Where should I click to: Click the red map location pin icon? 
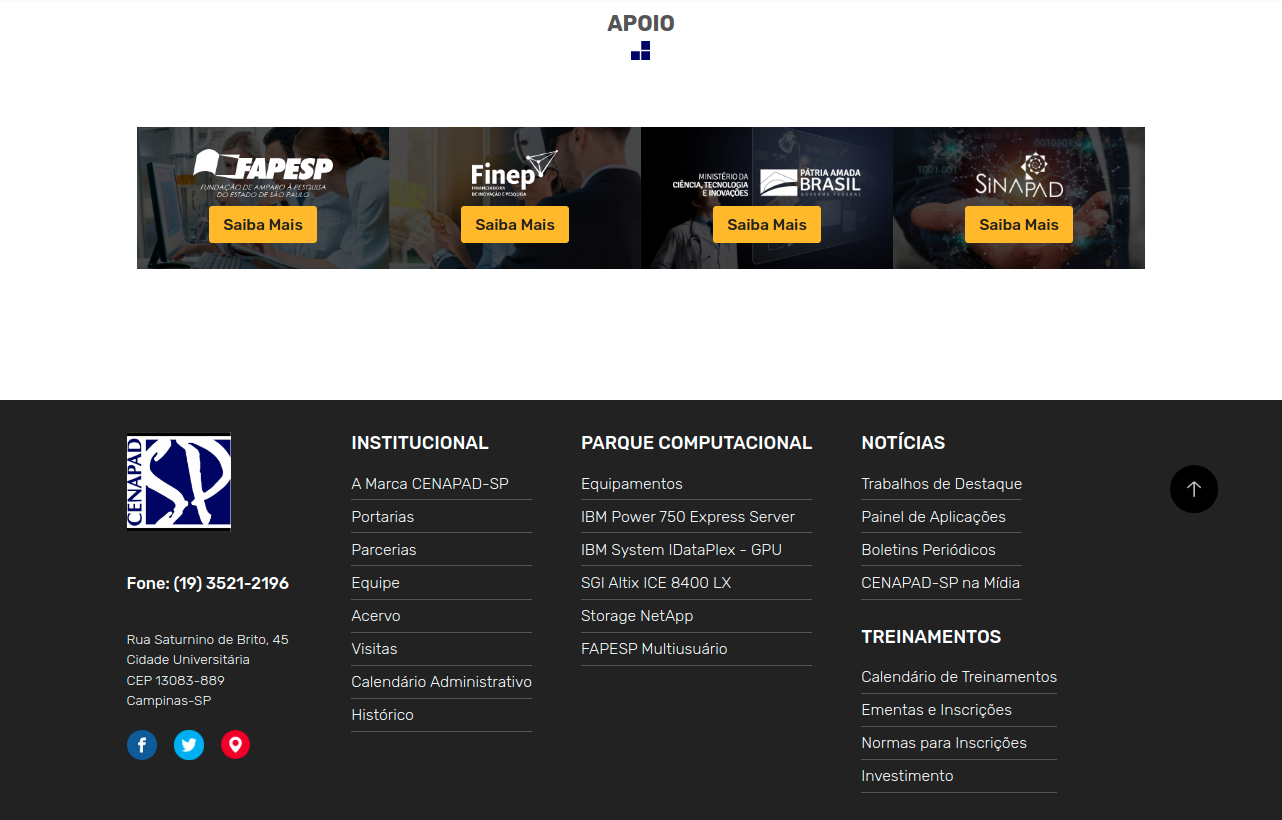tap(235, 745)
